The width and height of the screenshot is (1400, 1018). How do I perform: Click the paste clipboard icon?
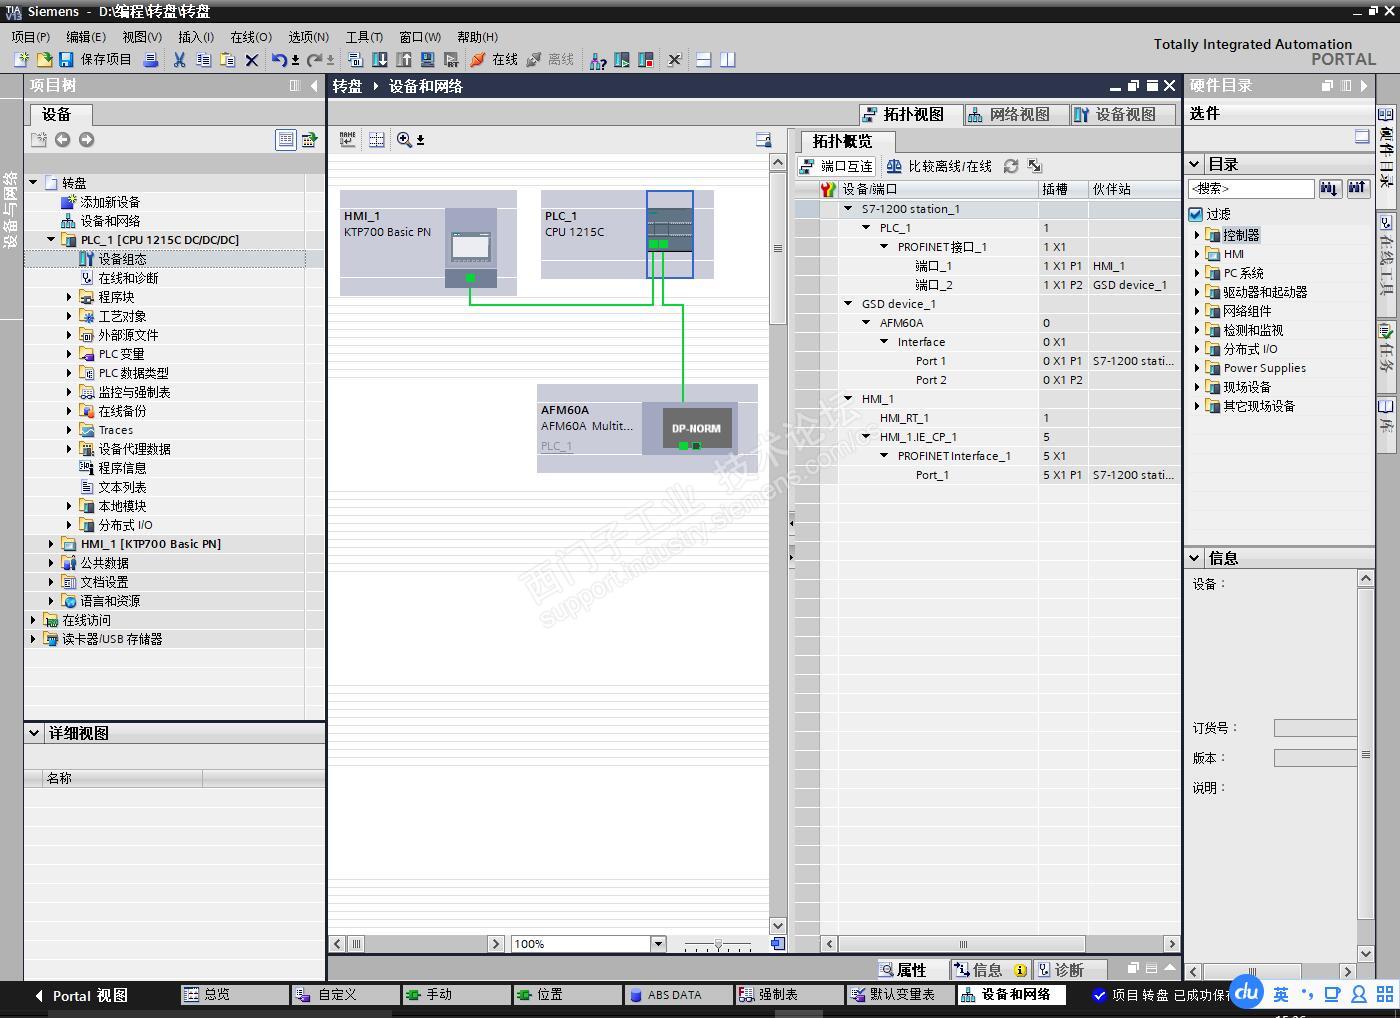(x=227, y=60)
